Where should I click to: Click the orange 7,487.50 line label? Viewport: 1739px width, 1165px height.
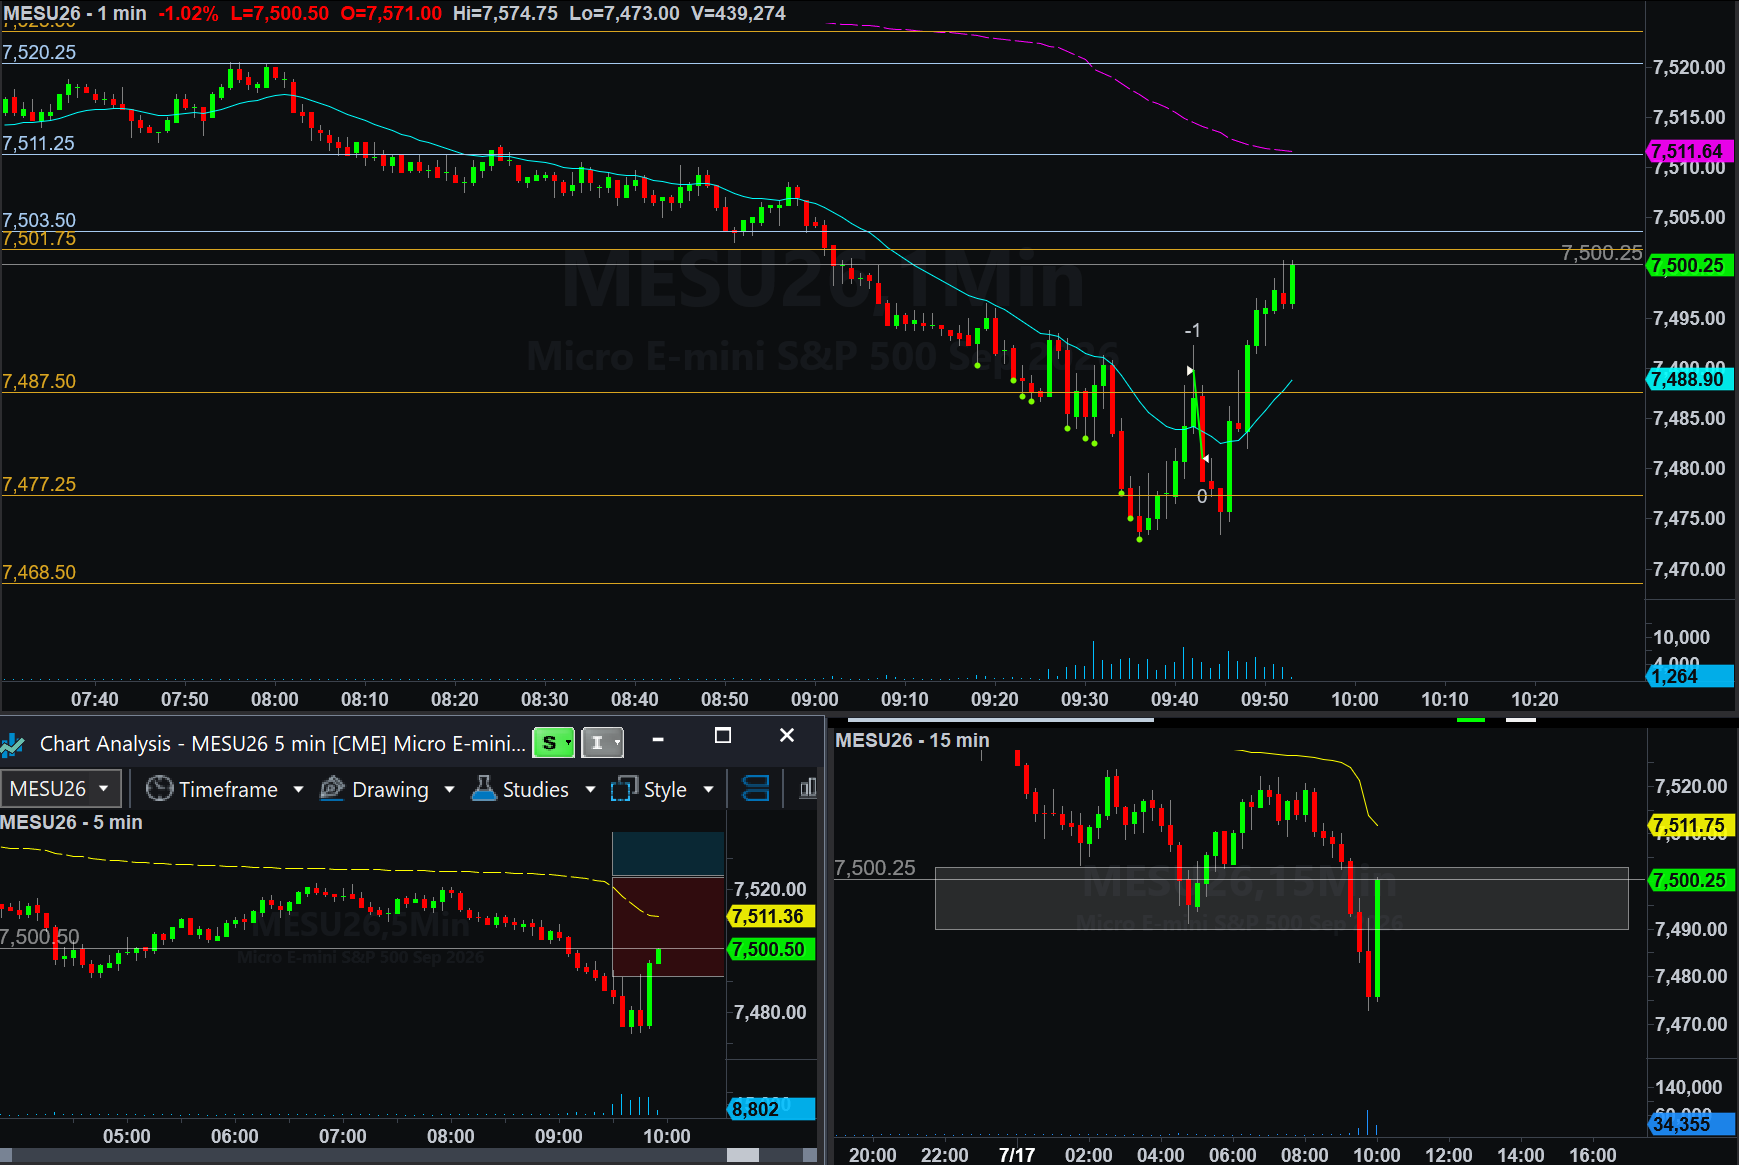coord(39,381)
